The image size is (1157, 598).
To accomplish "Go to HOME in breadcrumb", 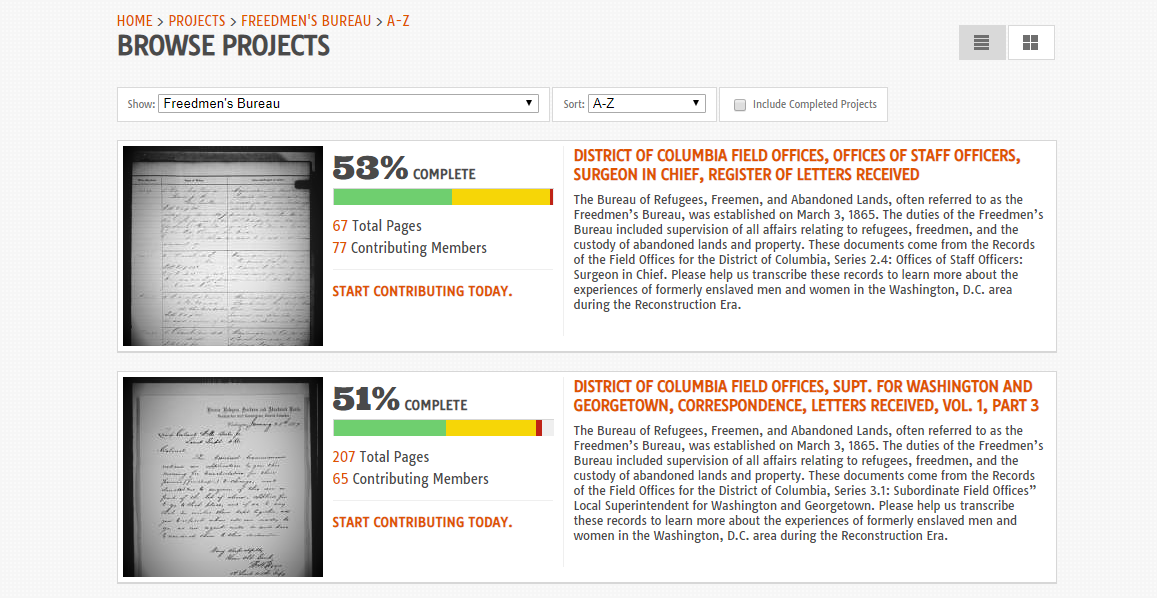I will [x=134, y=21].
